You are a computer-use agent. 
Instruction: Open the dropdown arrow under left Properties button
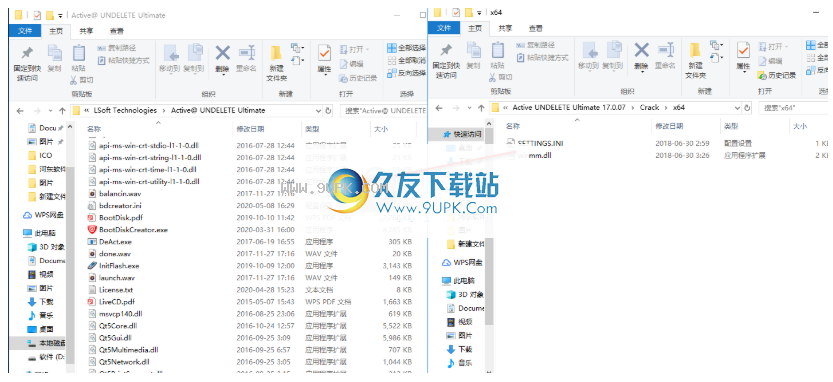point(325,74)
